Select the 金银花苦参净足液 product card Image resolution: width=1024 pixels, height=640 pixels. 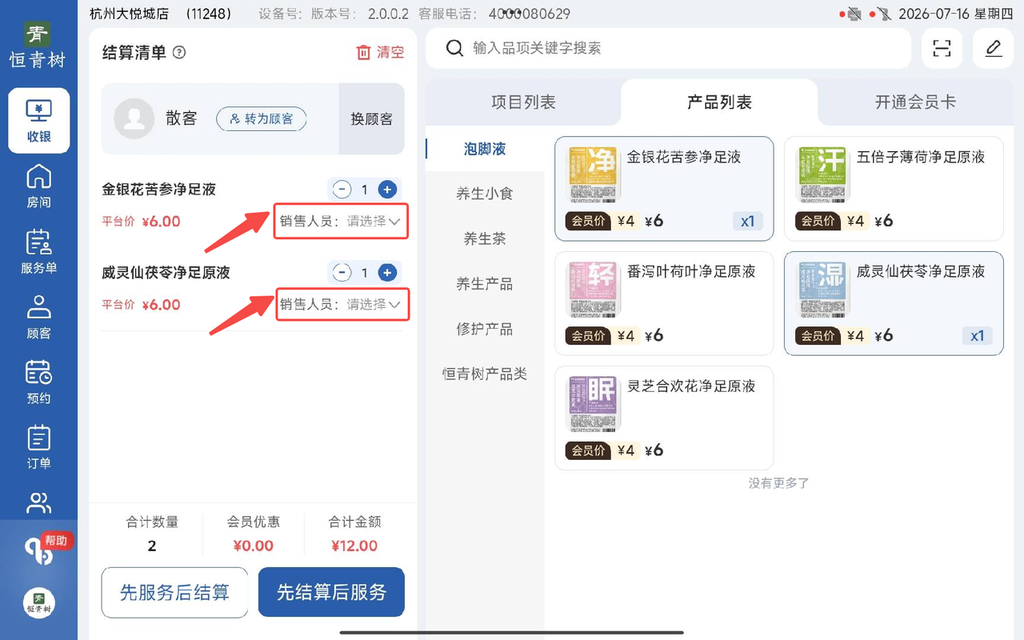click(x=664, y=189)
